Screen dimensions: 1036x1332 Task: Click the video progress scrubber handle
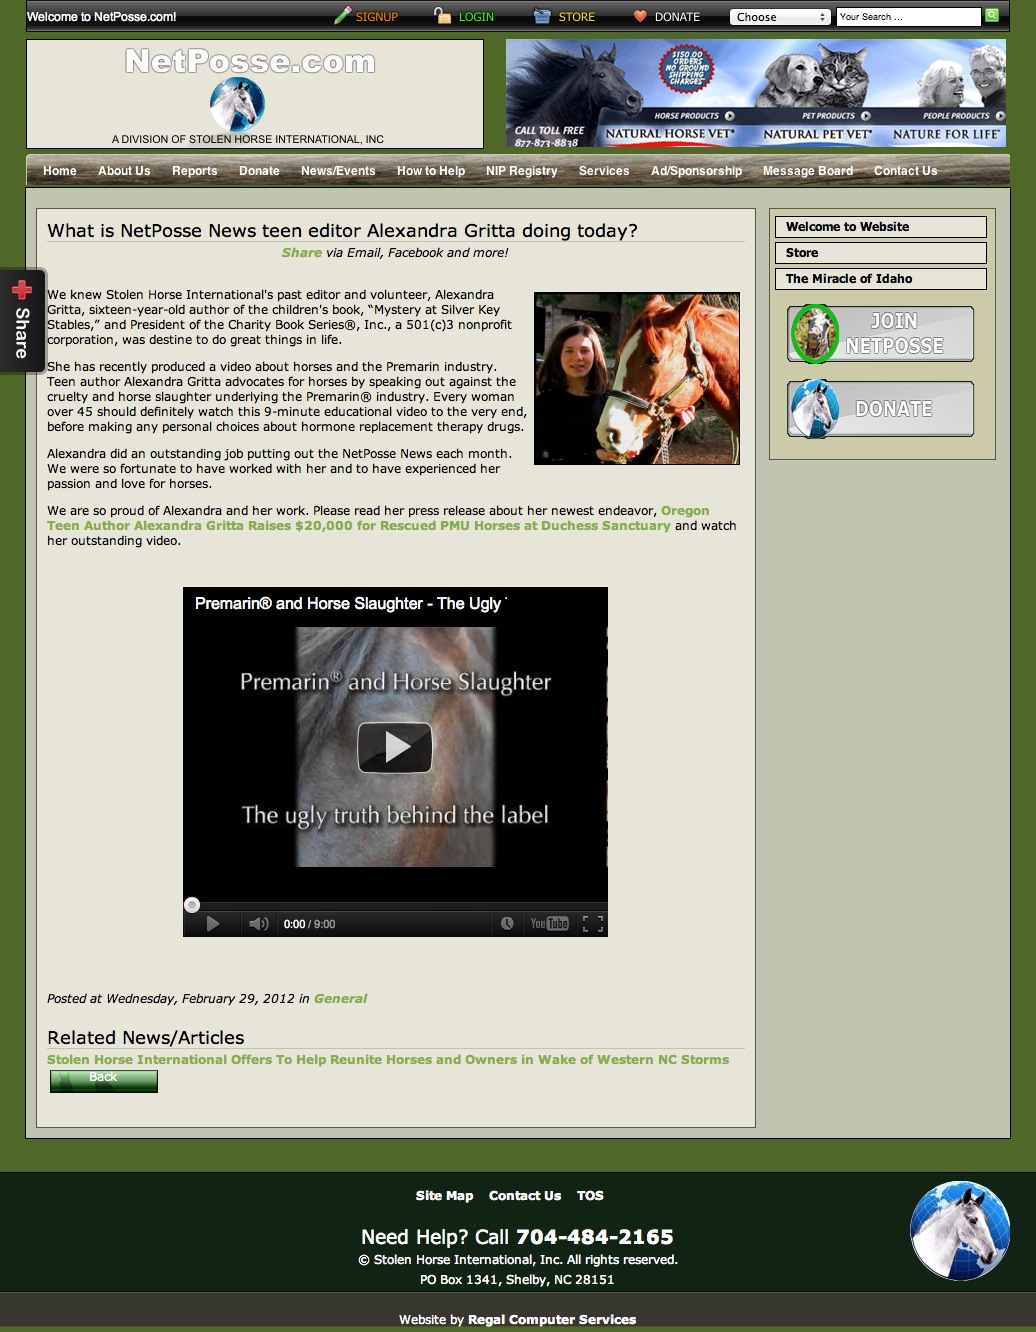tap(192, 905)
